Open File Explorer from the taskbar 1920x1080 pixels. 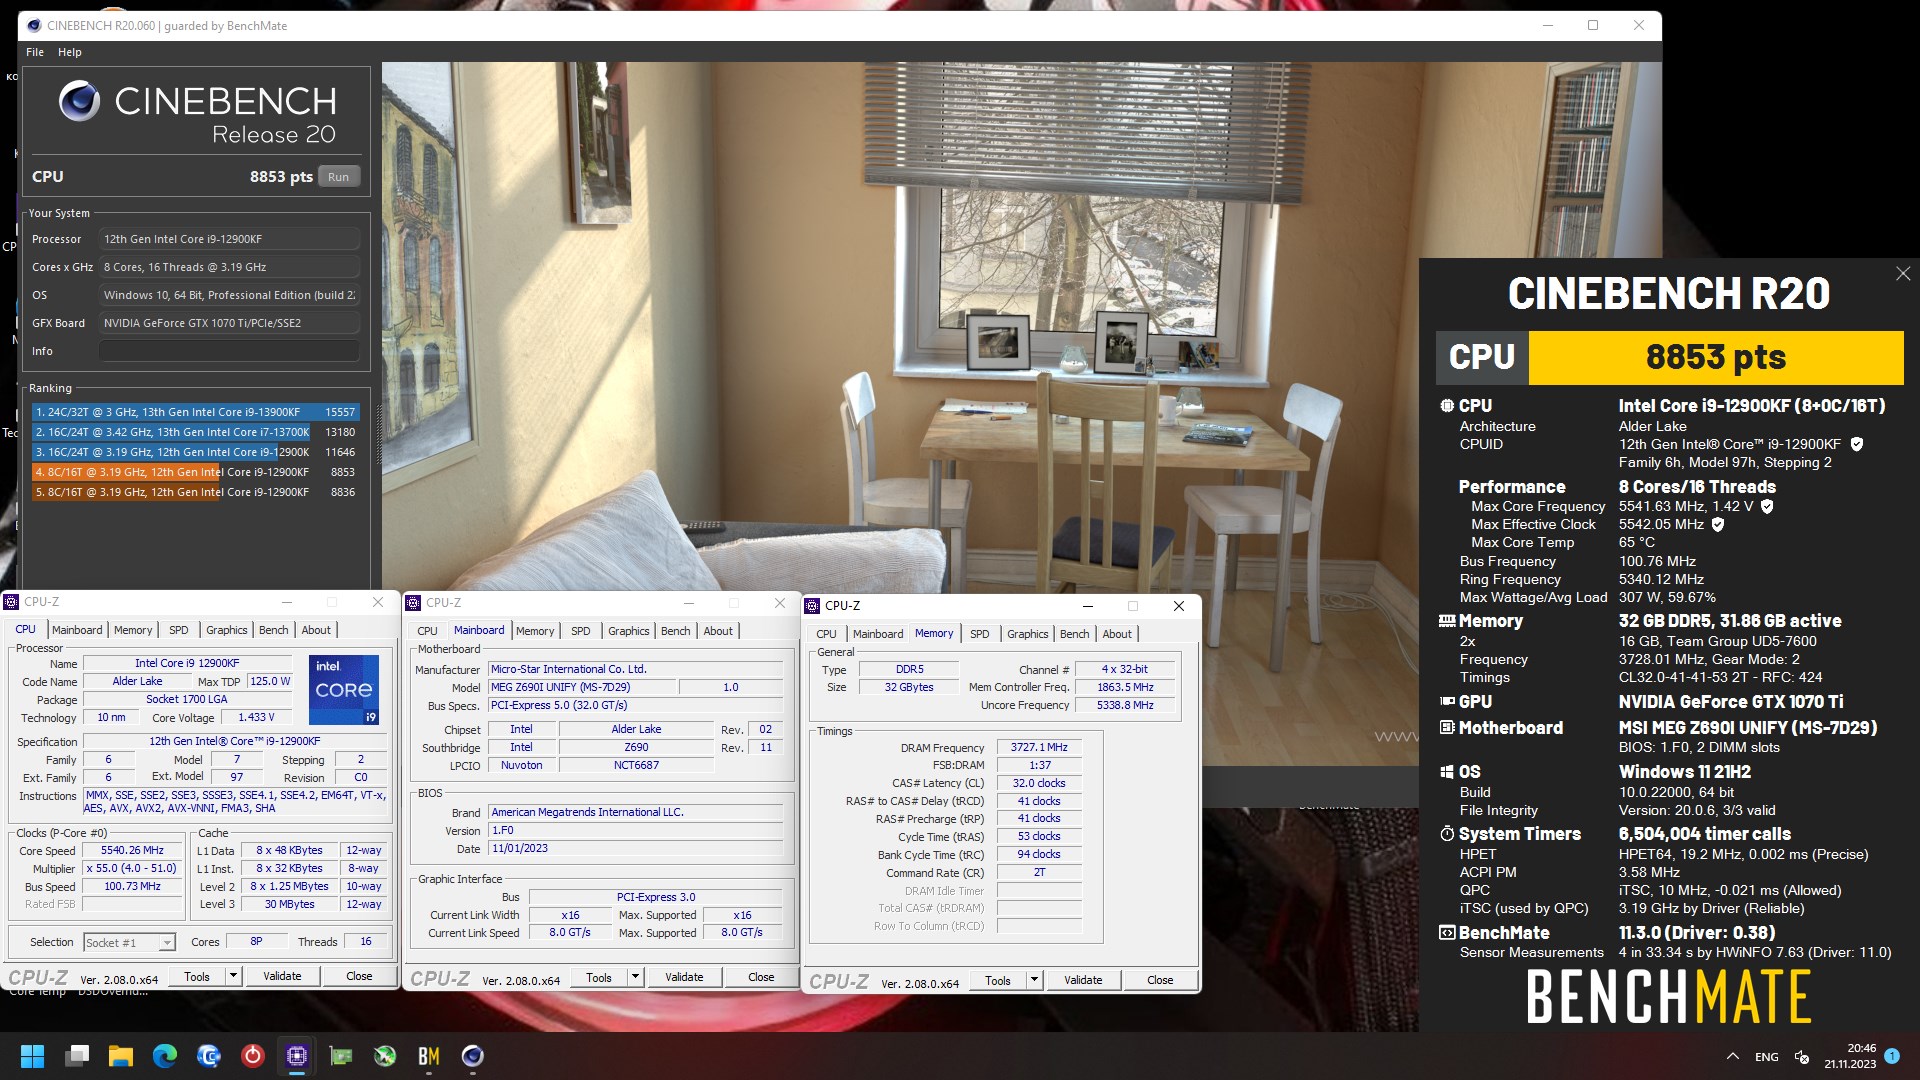(121, 1056)
